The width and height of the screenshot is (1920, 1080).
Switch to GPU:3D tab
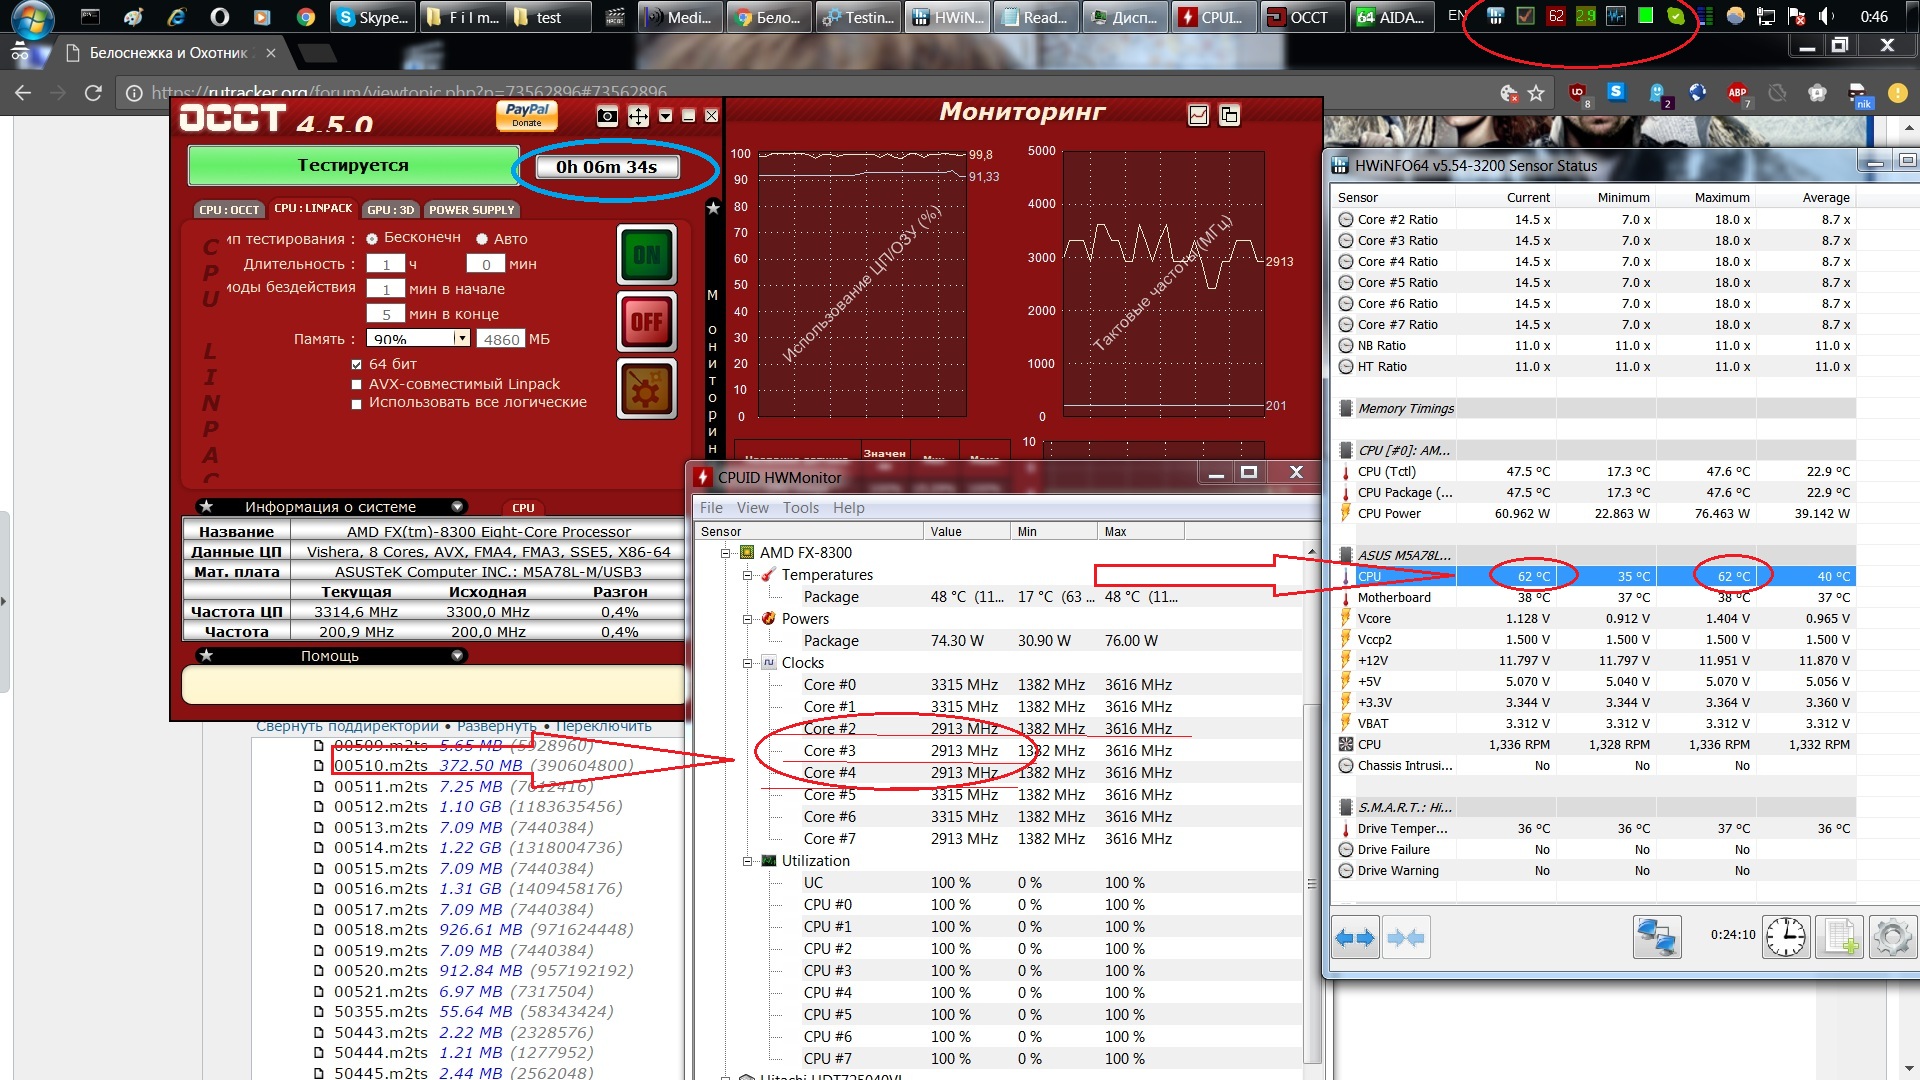(390, 210)
